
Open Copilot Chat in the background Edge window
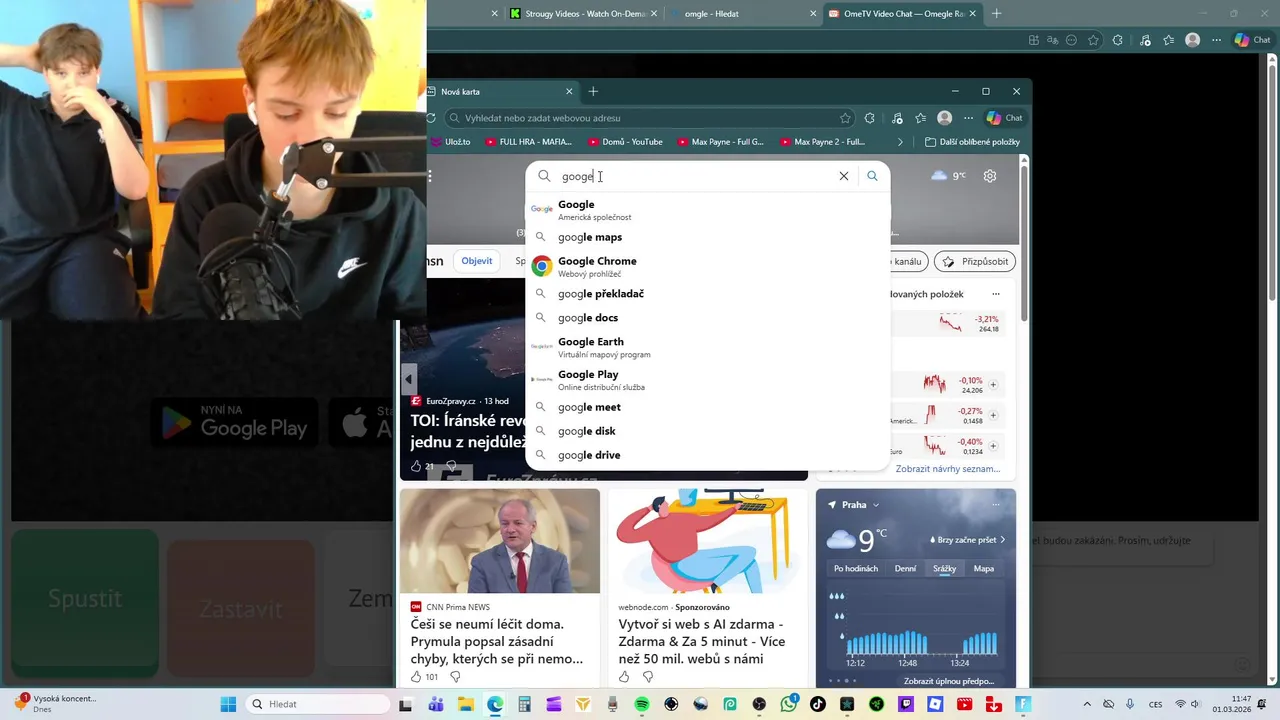tap(1253, 40)
